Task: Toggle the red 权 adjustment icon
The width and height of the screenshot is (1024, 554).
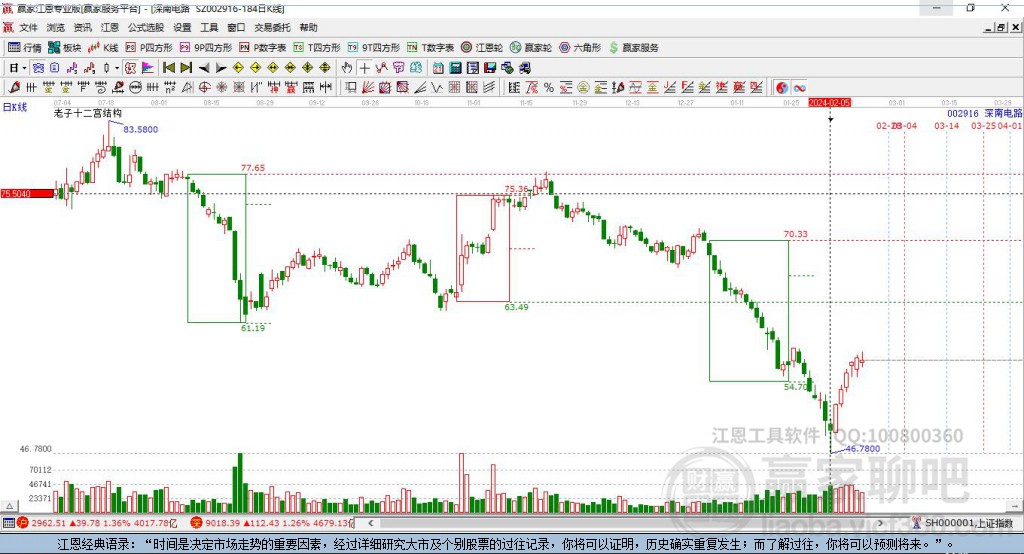Action: coord(131,68)
